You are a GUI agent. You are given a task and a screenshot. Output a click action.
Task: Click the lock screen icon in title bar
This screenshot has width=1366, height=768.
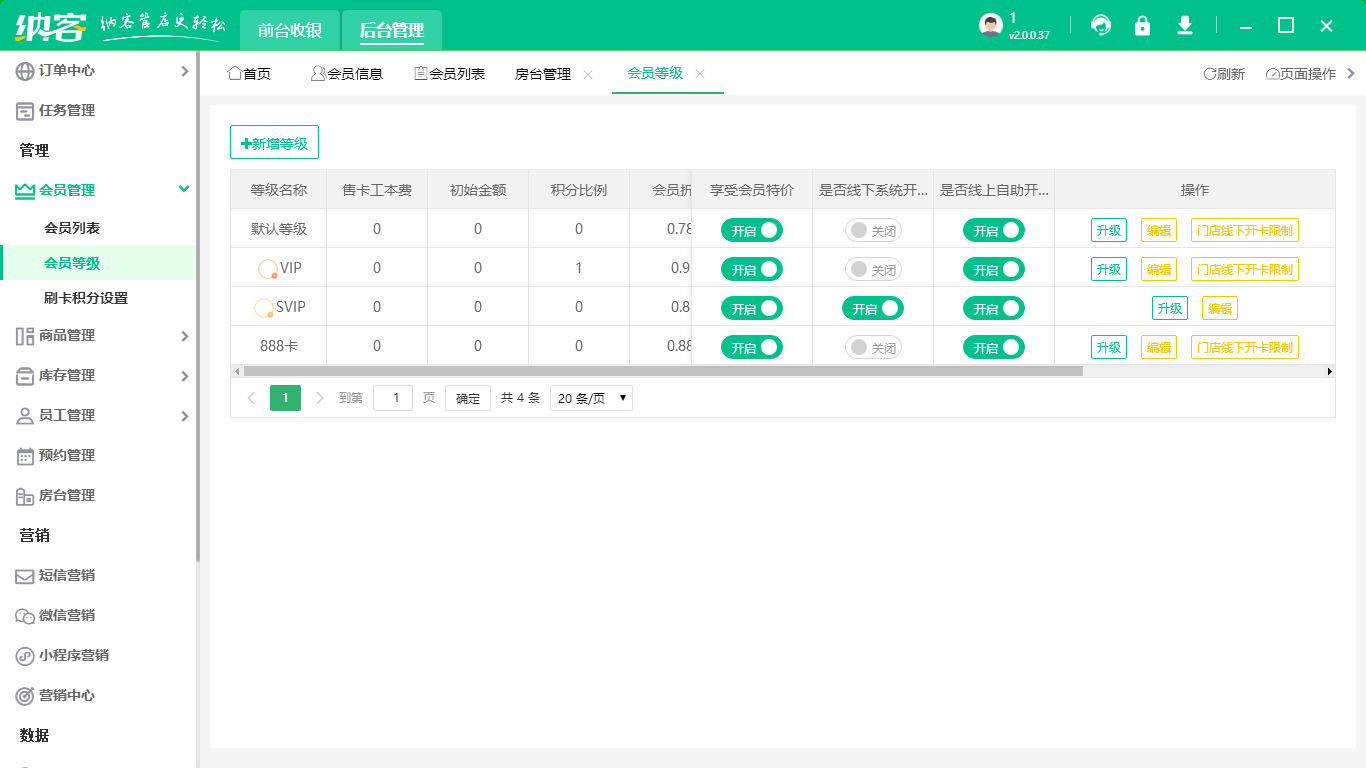1143,26
